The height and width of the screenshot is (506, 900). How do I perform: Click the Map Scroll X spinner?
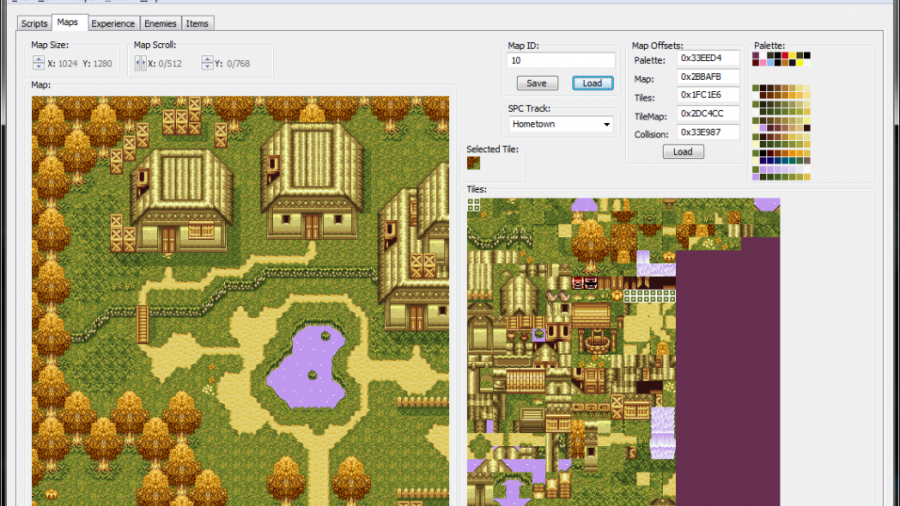click(x=141, y=64)
